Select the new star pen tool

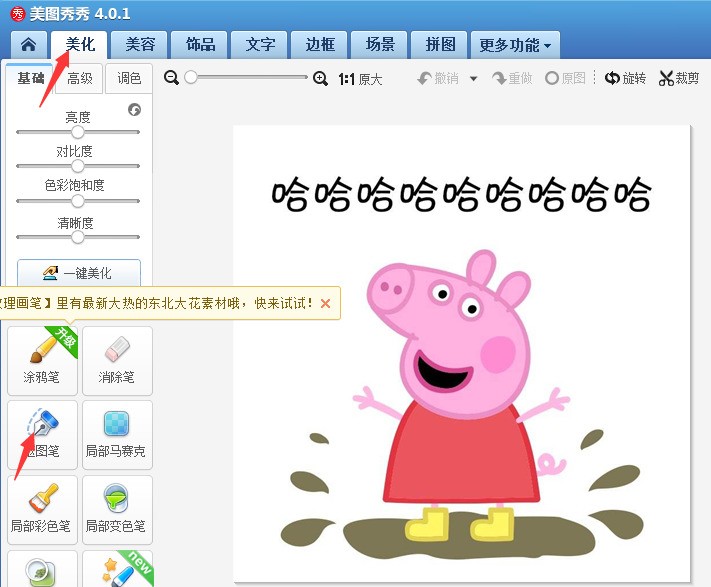117,569
